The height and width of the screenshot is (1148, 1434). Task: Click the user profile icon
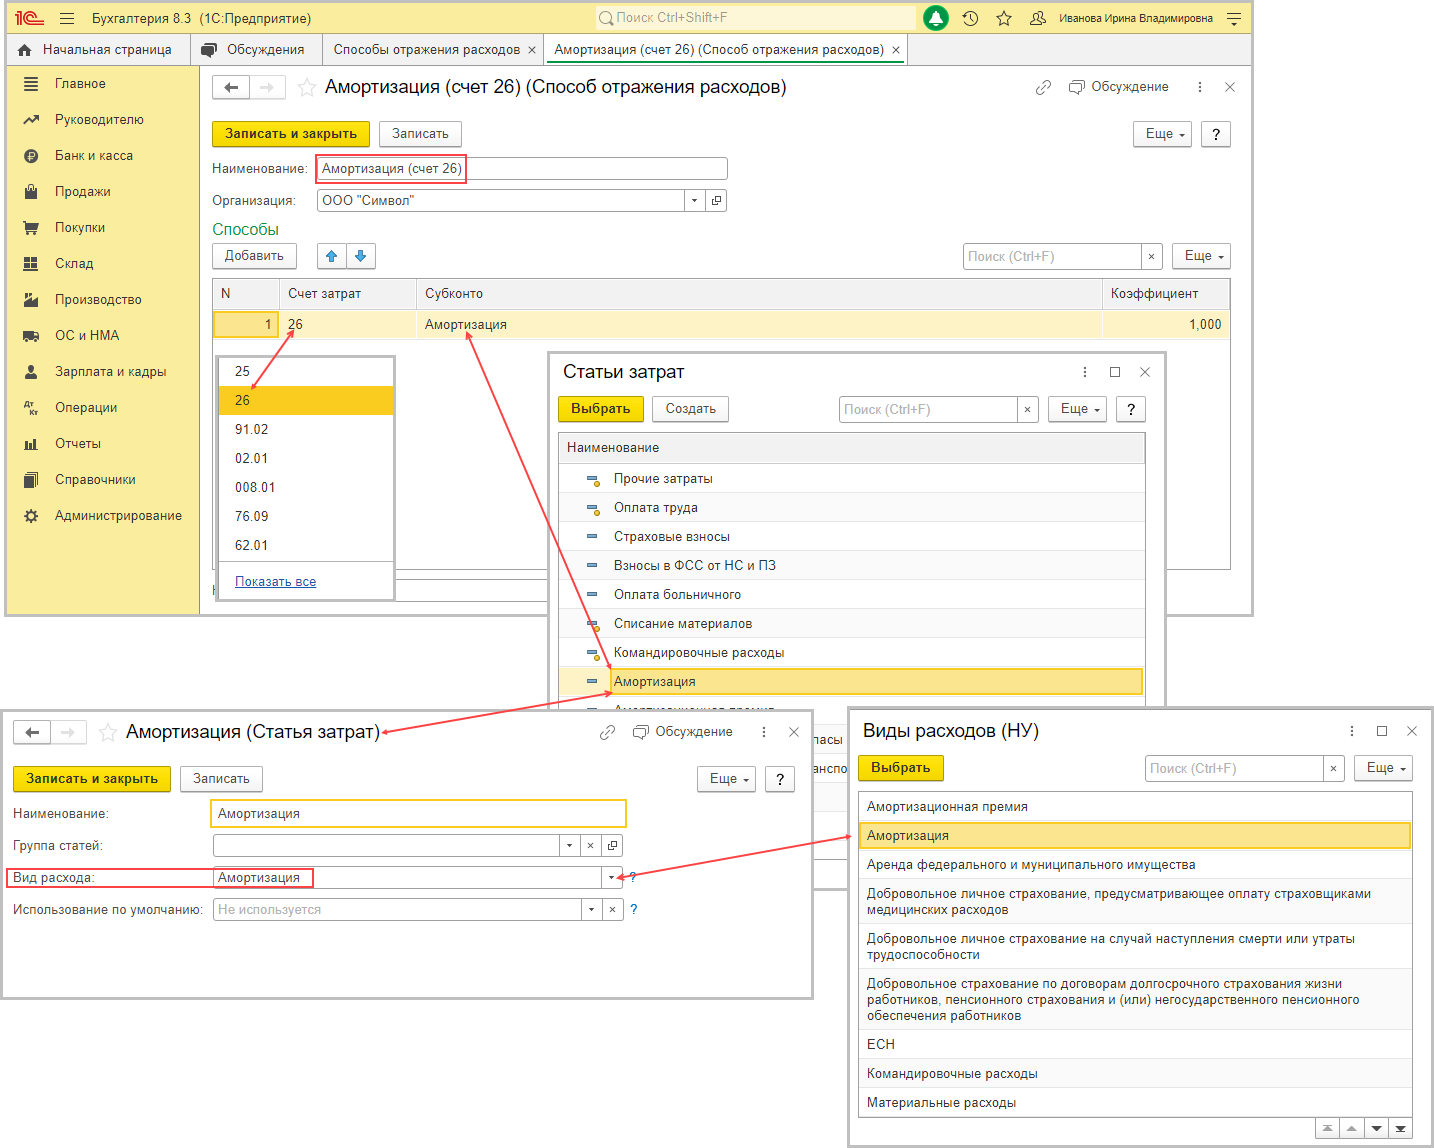click(1038, 18)
